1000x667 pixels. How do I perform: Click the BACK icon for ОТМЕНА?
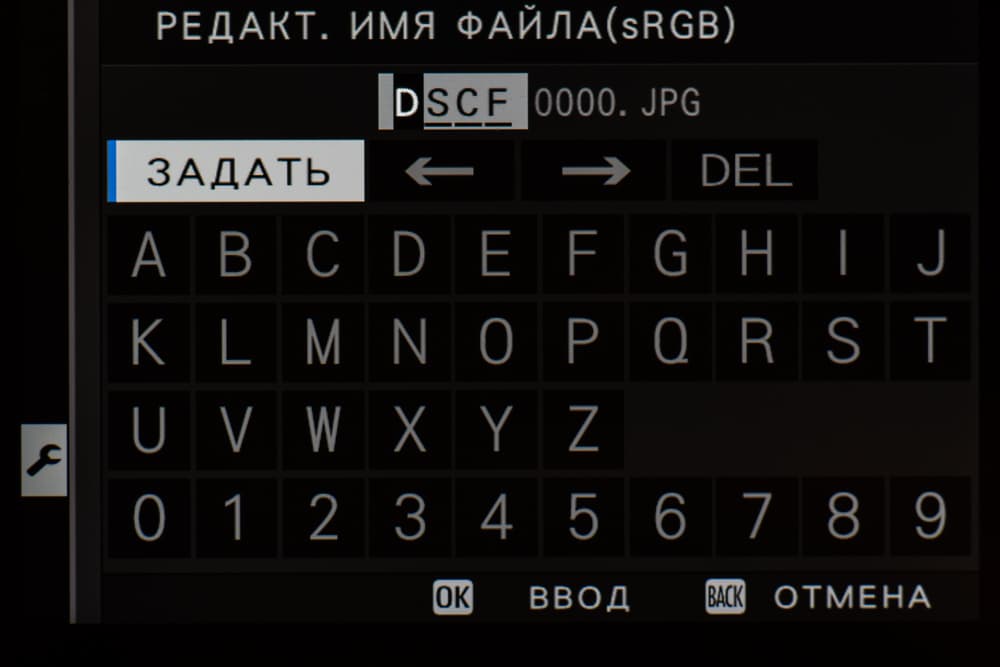(725, 597)
